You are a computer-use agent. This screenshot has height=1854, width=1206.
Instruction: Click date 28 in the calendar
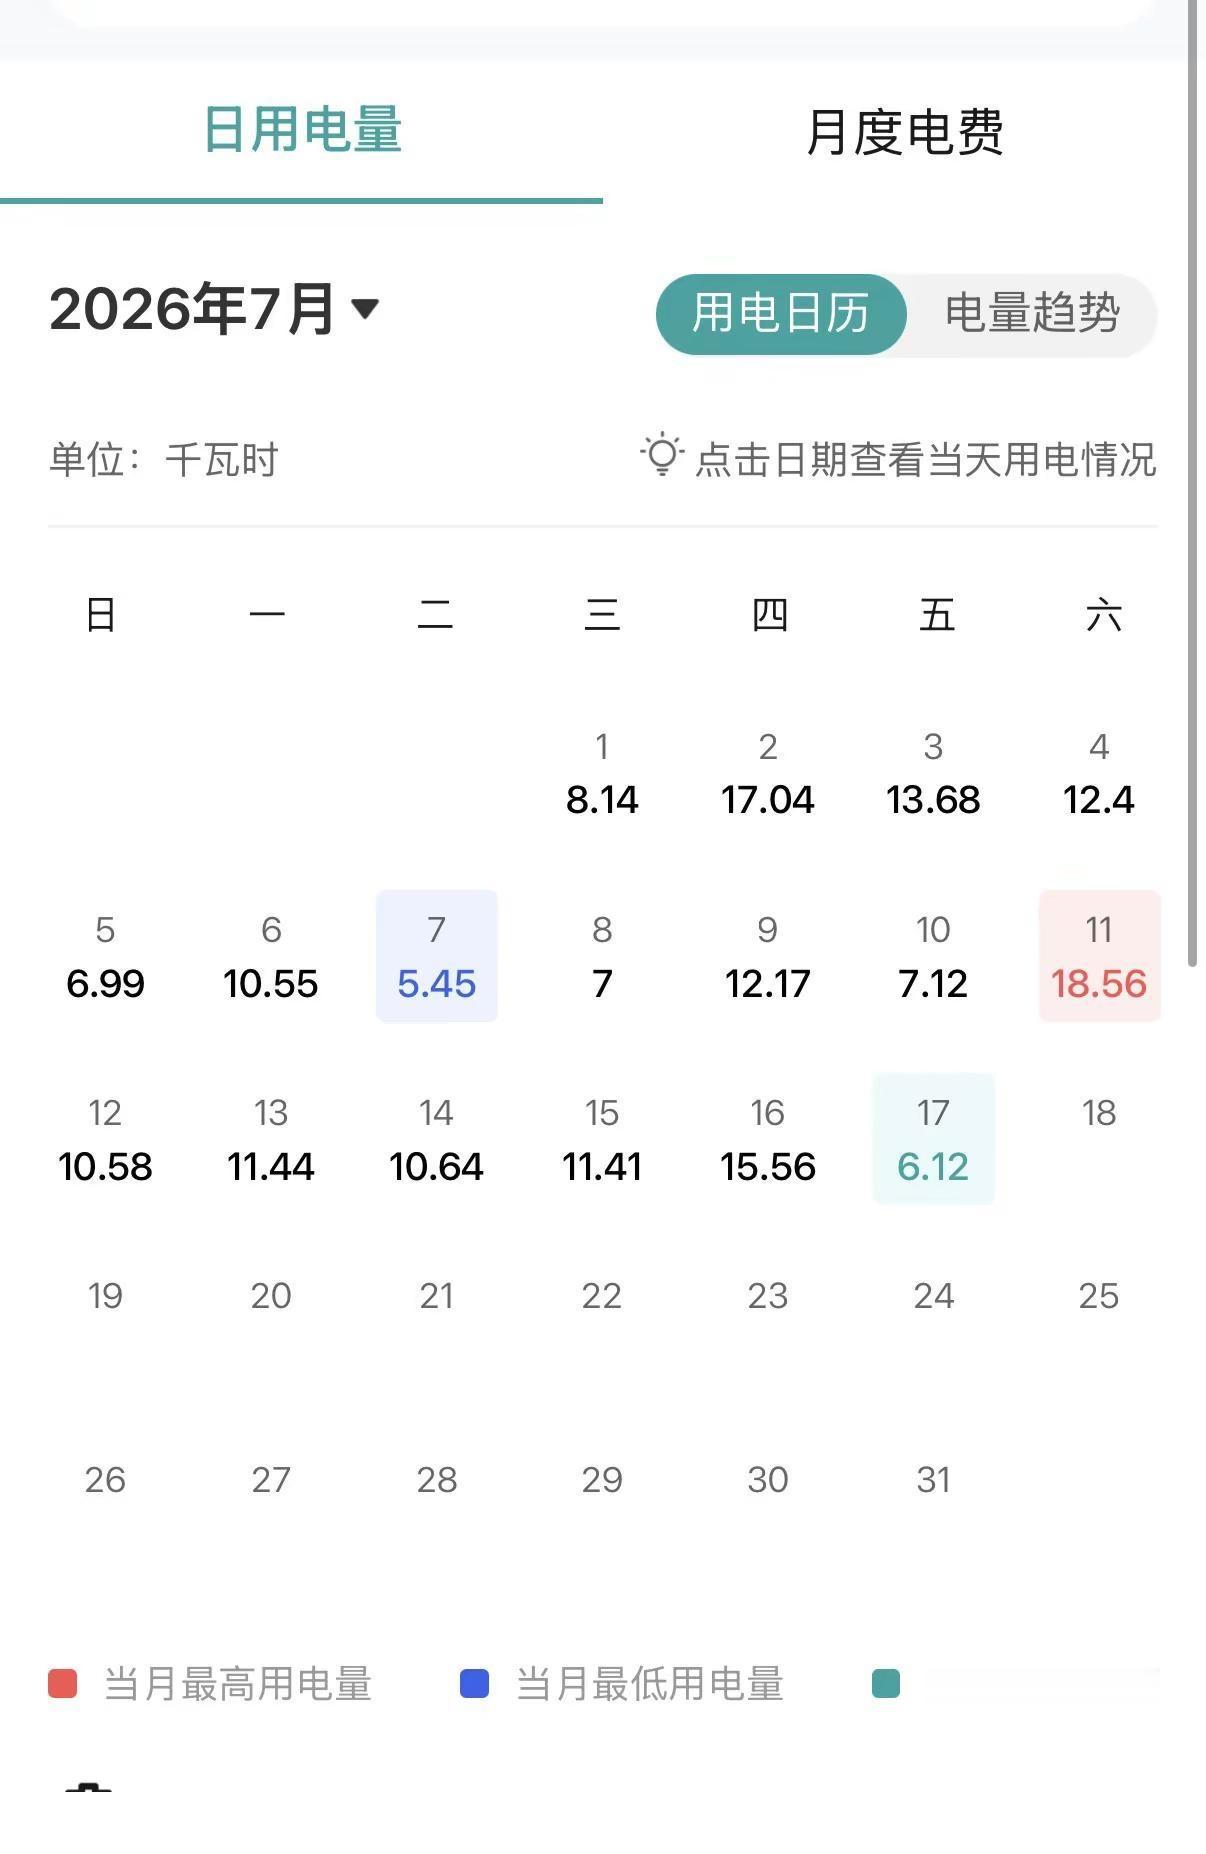coord(437,1480)
